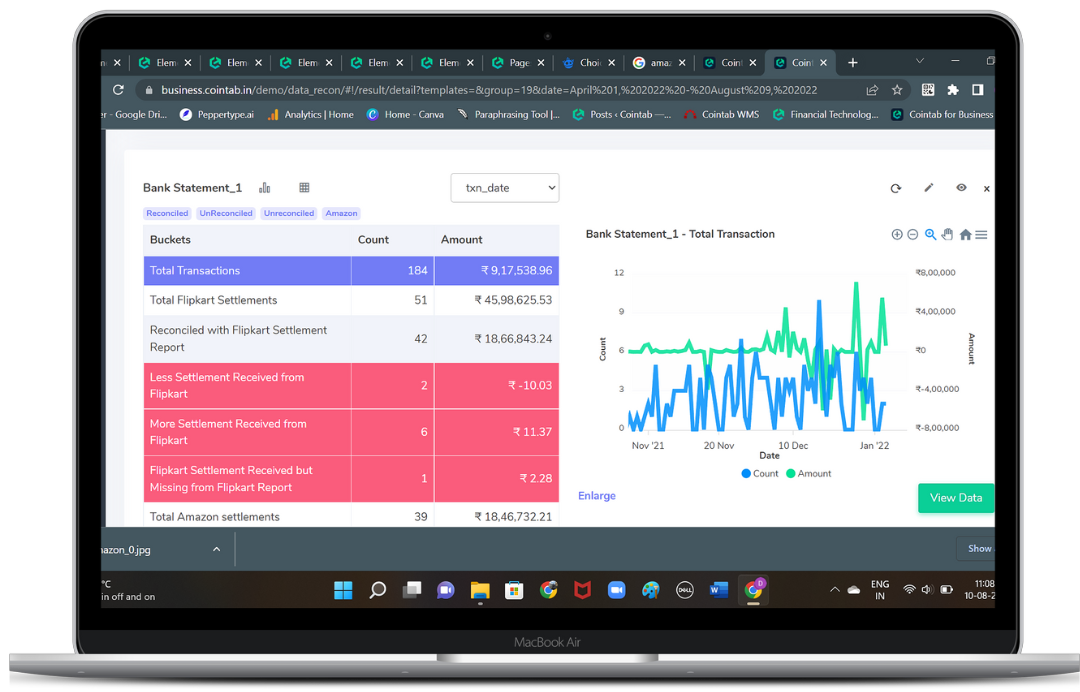Open the table view icon next to Bank Statement_1
The image size is (1080, 692).
click(x=304, y=187)
